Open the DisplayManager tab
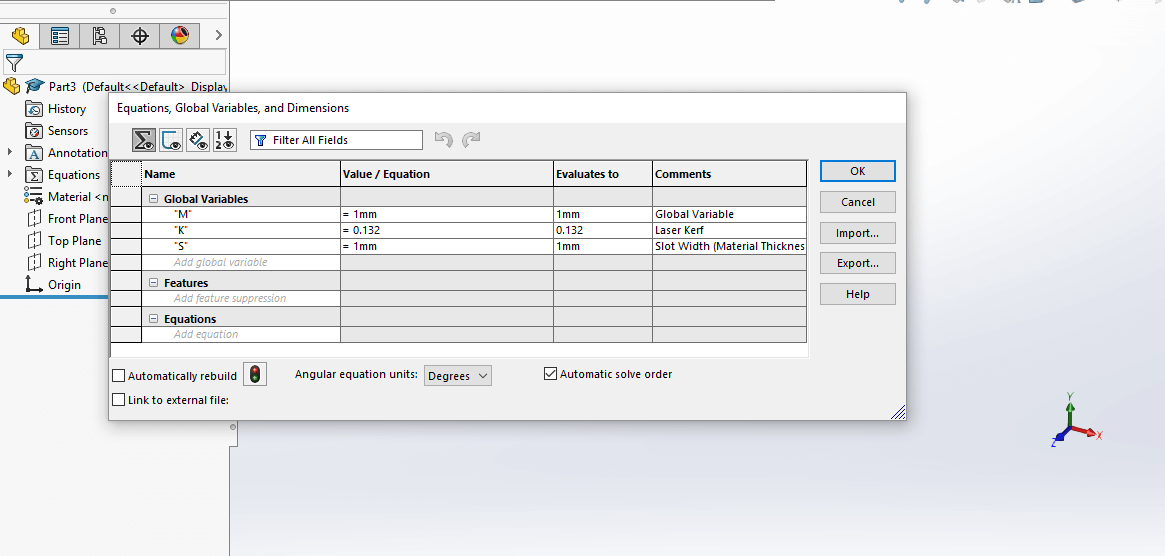Image resolution: width=1165 pixels, height=556 pixels. click(x=180, y=36)
